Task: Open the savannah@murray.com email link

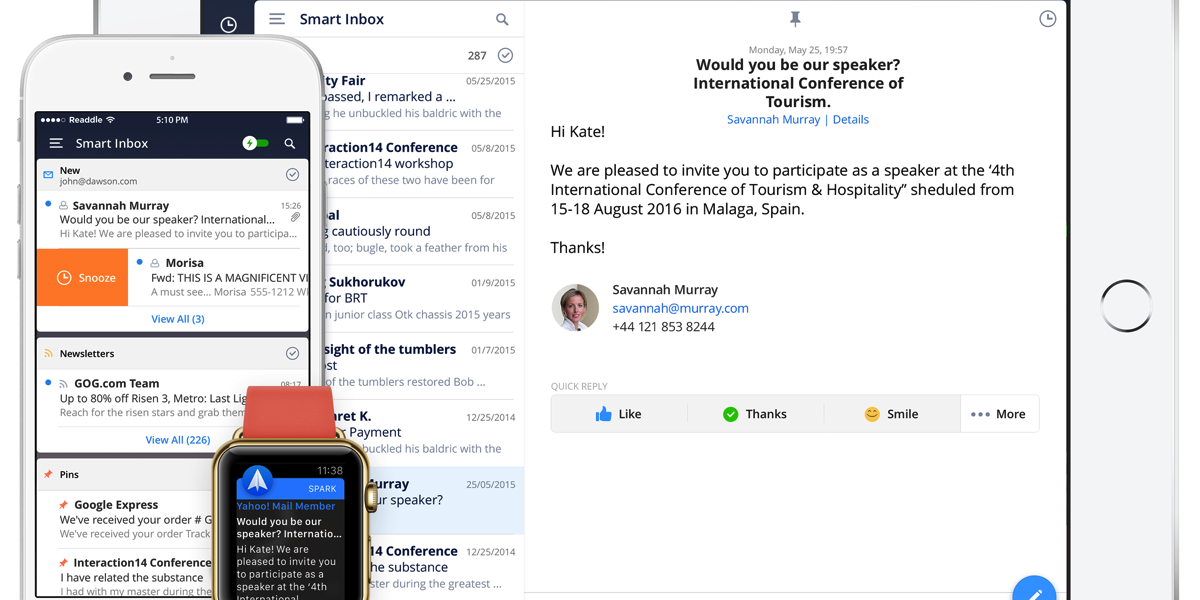Action: click(680, 308)
